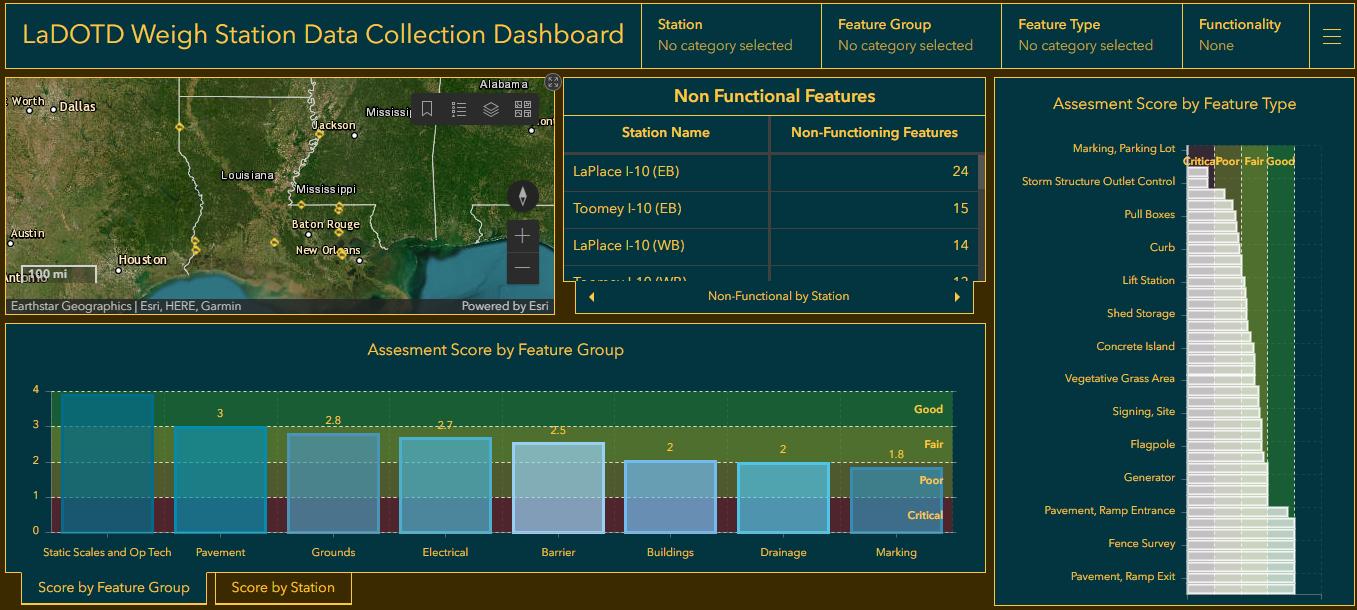This screenshot has height=610, width=1357.
Task: Zoom in on the map
Action: [523, 236]
